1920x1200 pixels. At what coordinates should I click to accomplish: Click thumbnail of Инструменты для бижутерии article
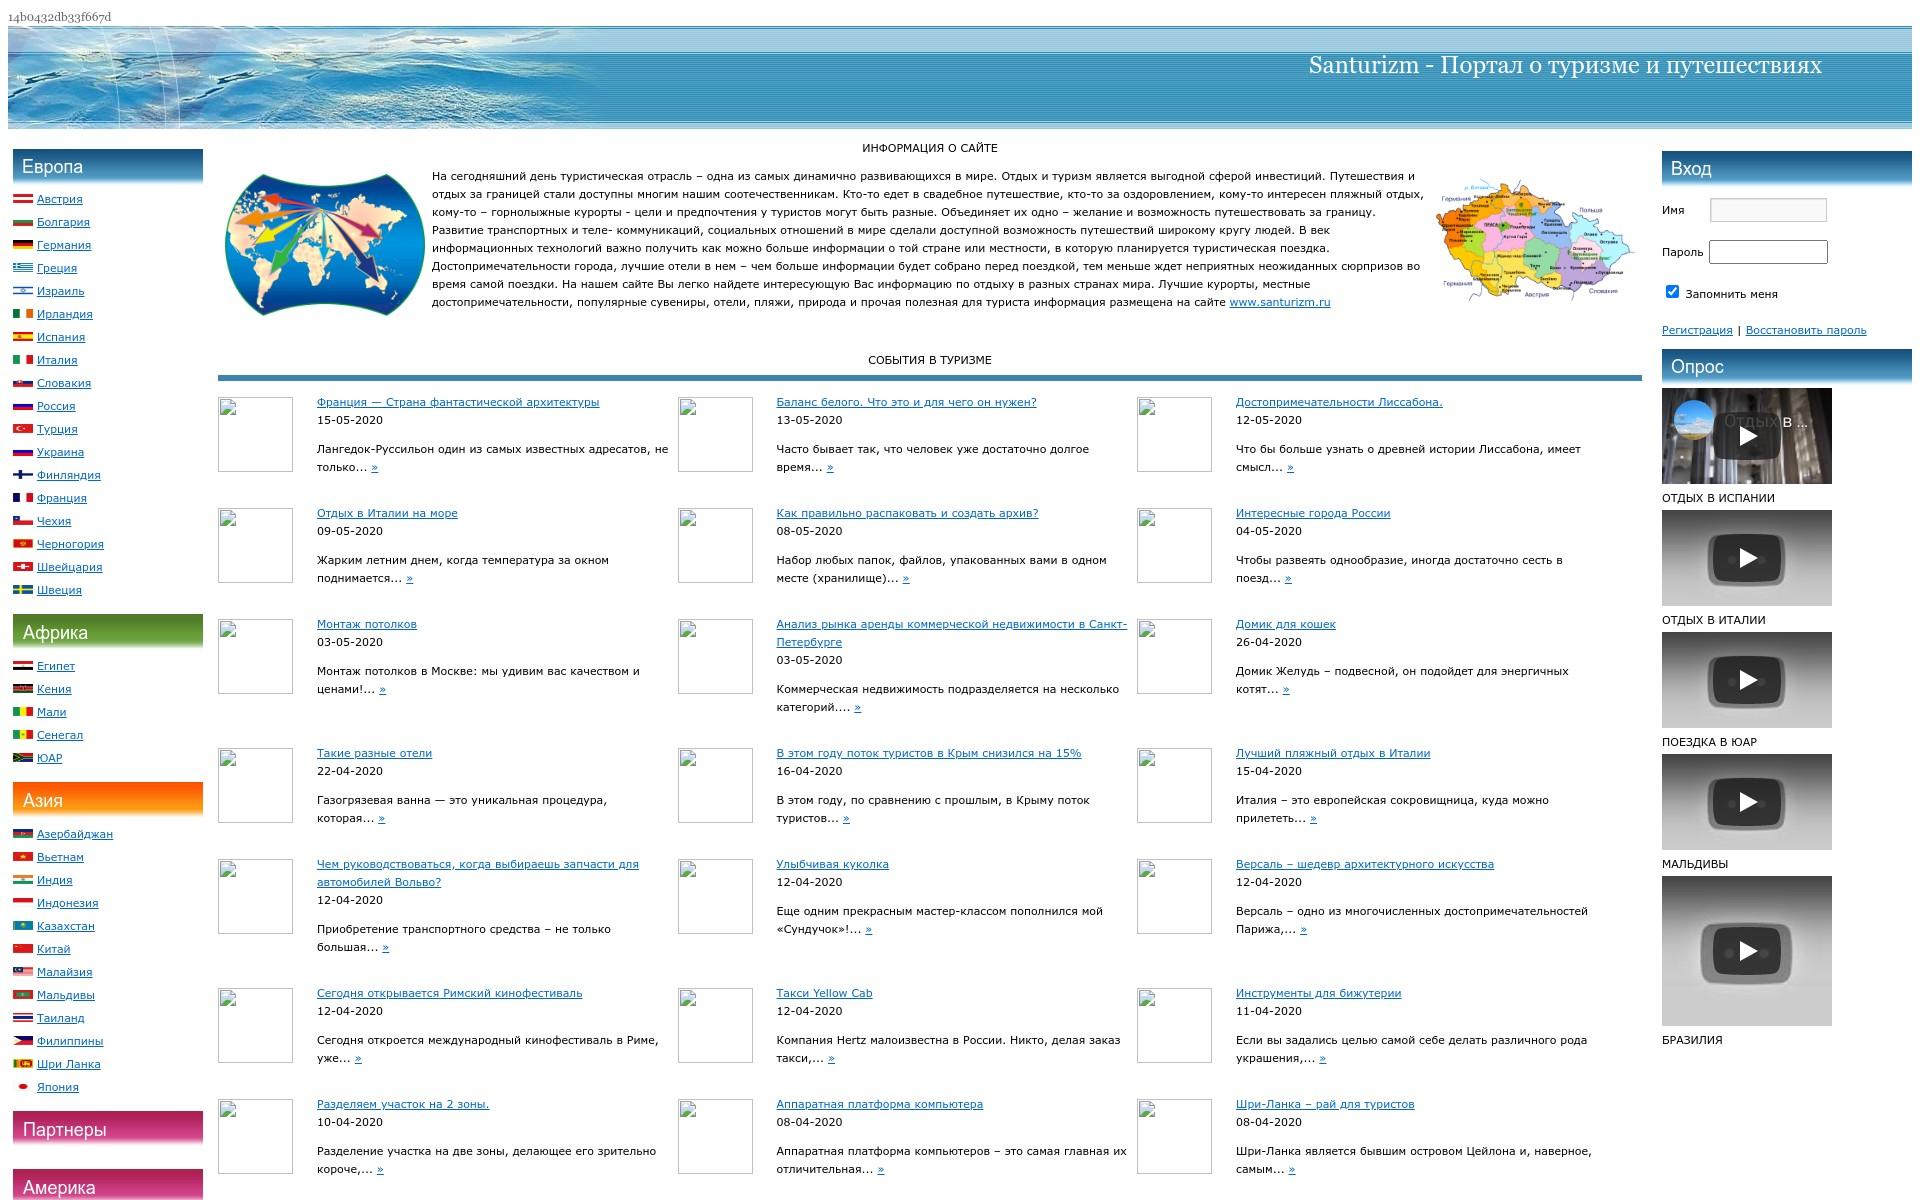[1174, 1025]
